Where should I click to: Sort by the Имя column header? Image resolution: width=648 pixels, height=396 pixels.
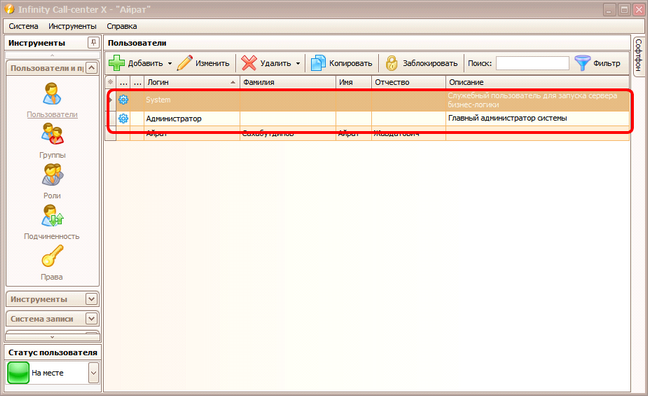coord(353,82)
